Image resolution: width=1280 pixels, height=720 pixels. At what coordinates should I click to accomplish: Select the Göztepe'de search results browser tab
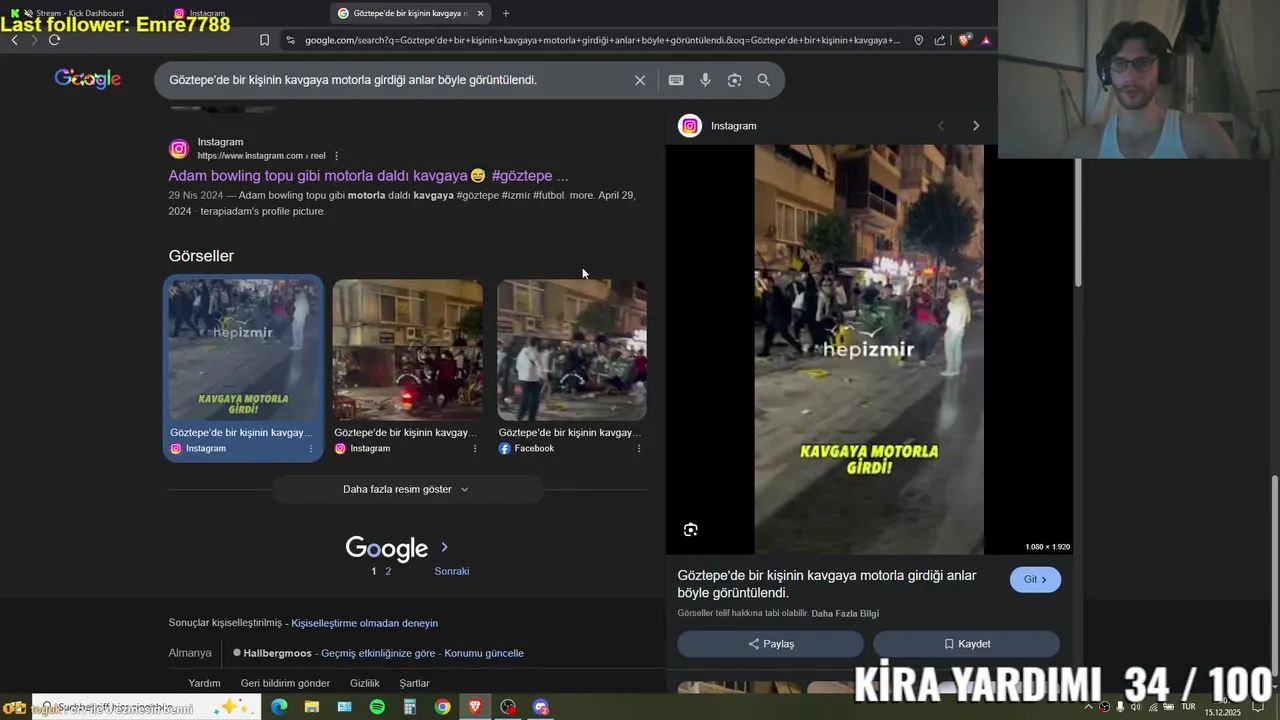pos(410,13)
